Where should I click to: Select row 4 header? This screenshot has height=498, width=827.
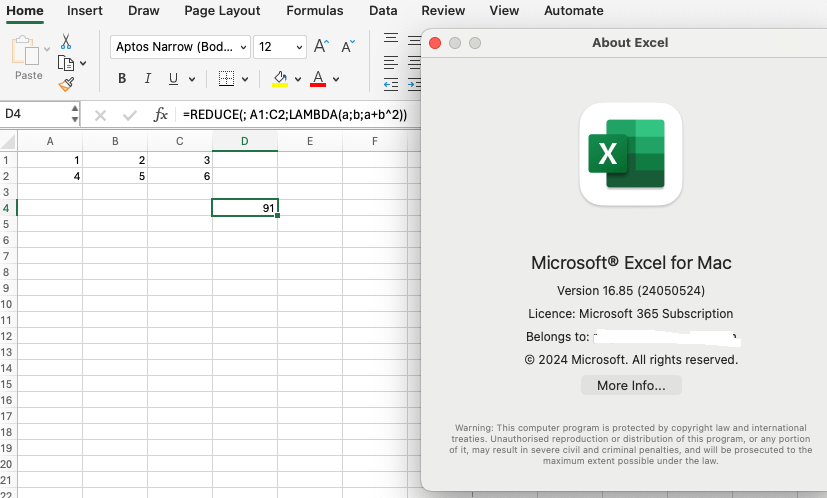pyautogui.click(x=6, y=208)
